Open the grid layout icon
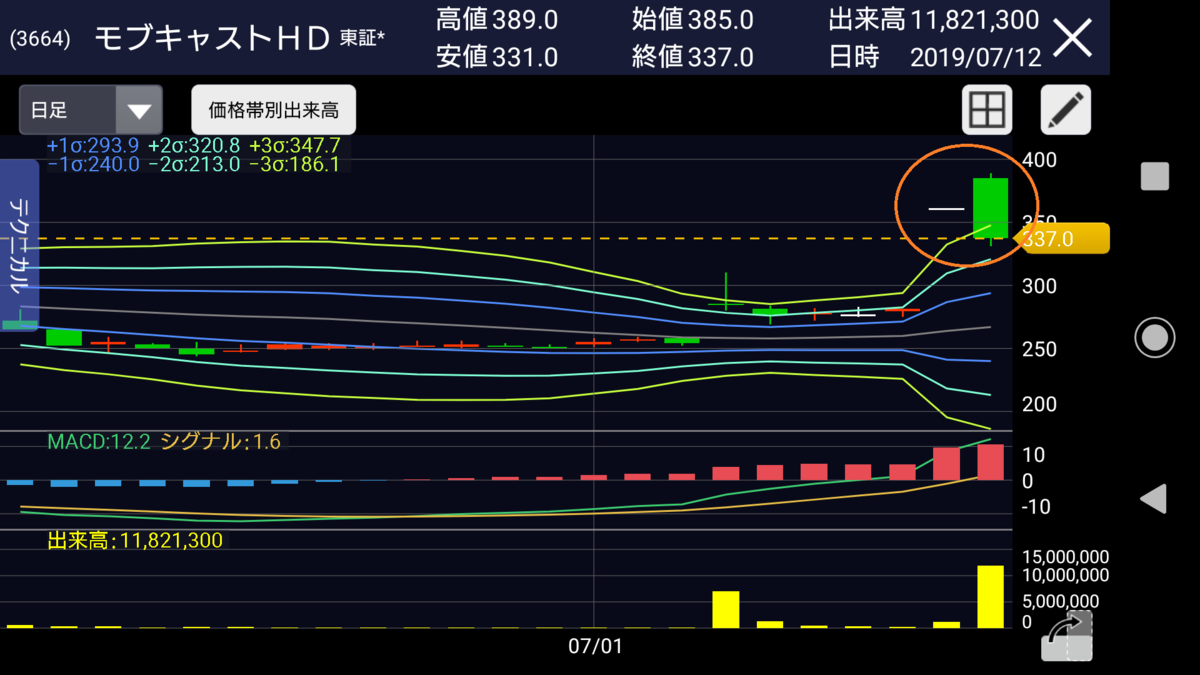1200x675 pixels. point(987,110)
